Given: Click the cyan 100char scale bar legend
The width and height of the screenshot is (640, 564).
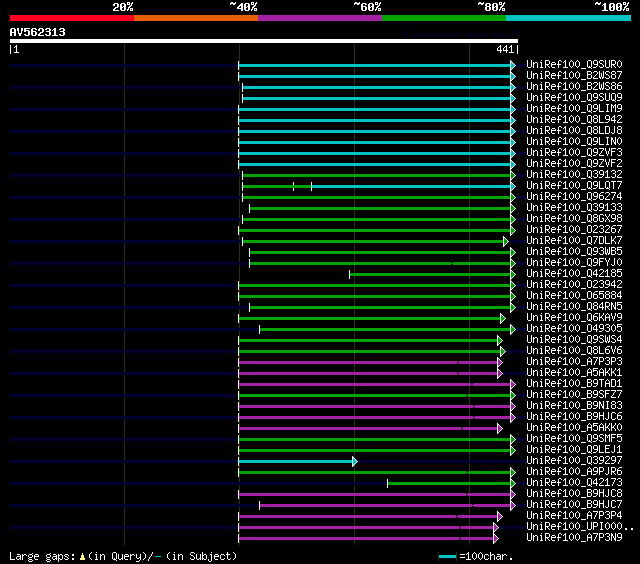Looking at the screenshot, I should pos(447,556).
